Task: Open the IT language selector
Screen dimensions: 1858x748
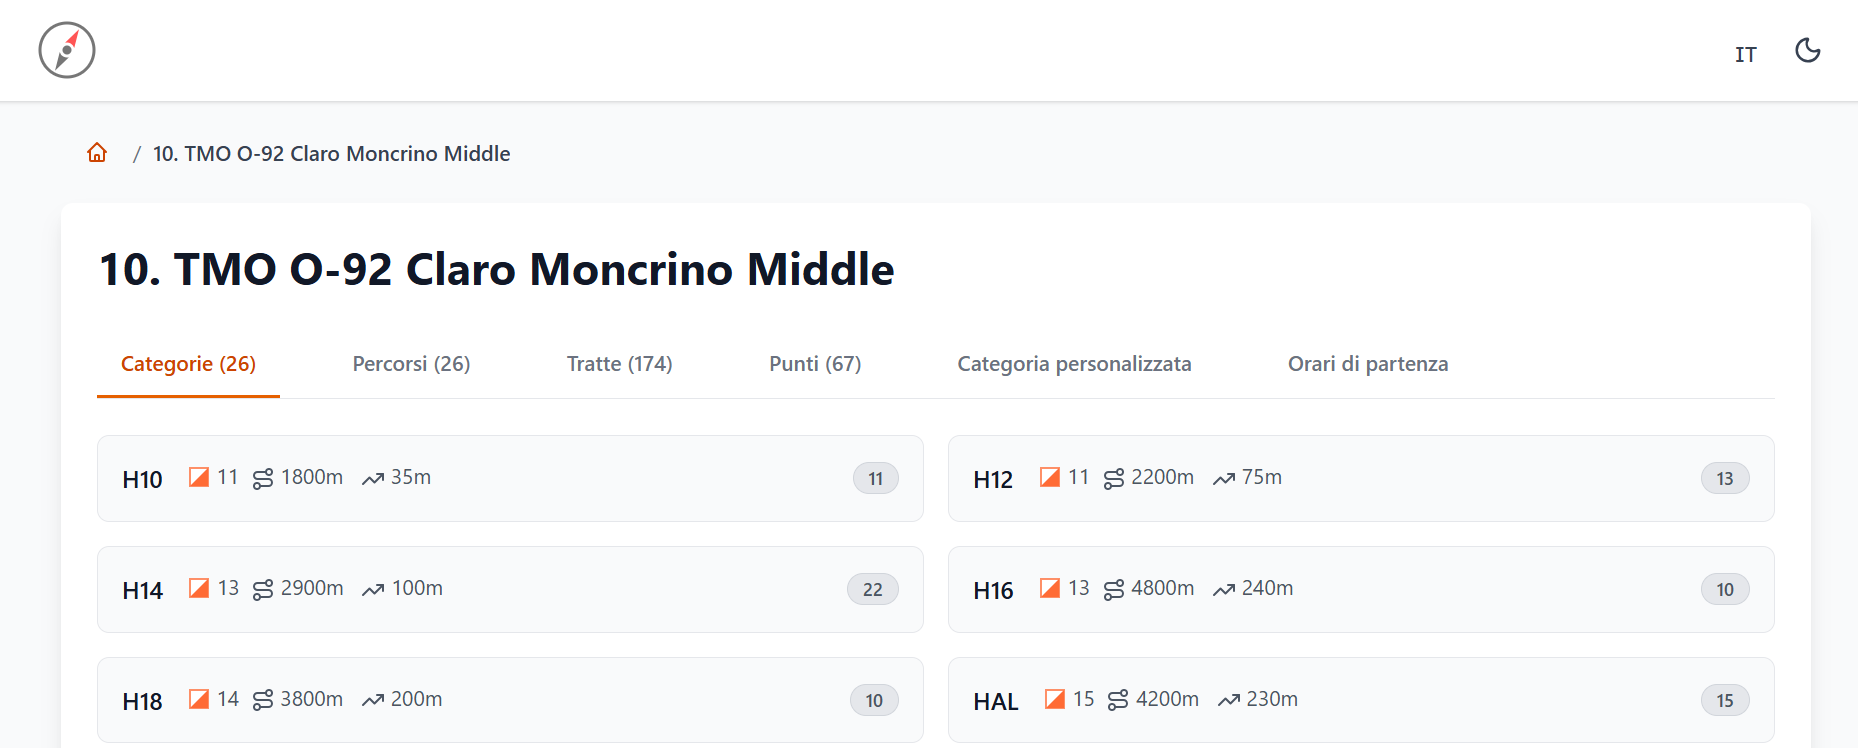Action: 1745,55
